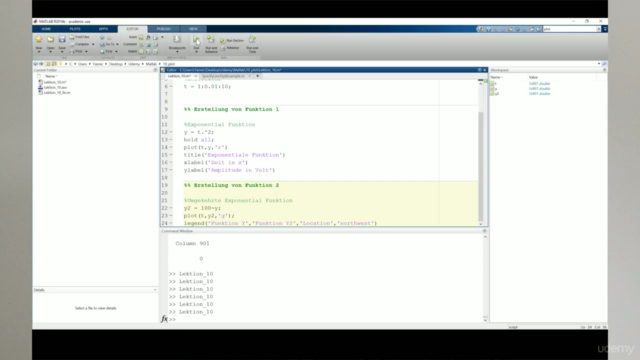Screen dimensions: 640x360
Task: Expand the Go To dropdown arrow
Action: [x=118, y=44]
